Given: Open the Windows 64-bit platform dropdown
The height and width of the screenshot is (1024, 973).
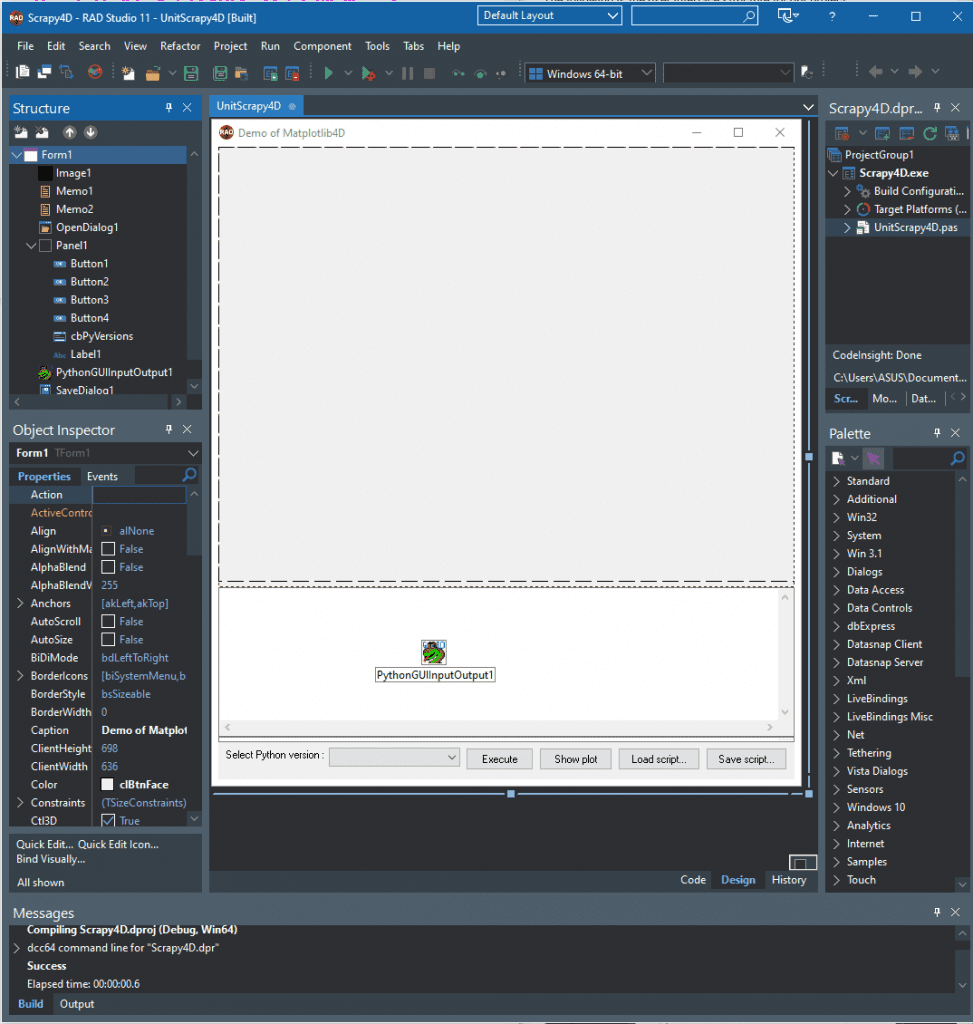Looking at the screenshot, I should [x=590, y=74].
